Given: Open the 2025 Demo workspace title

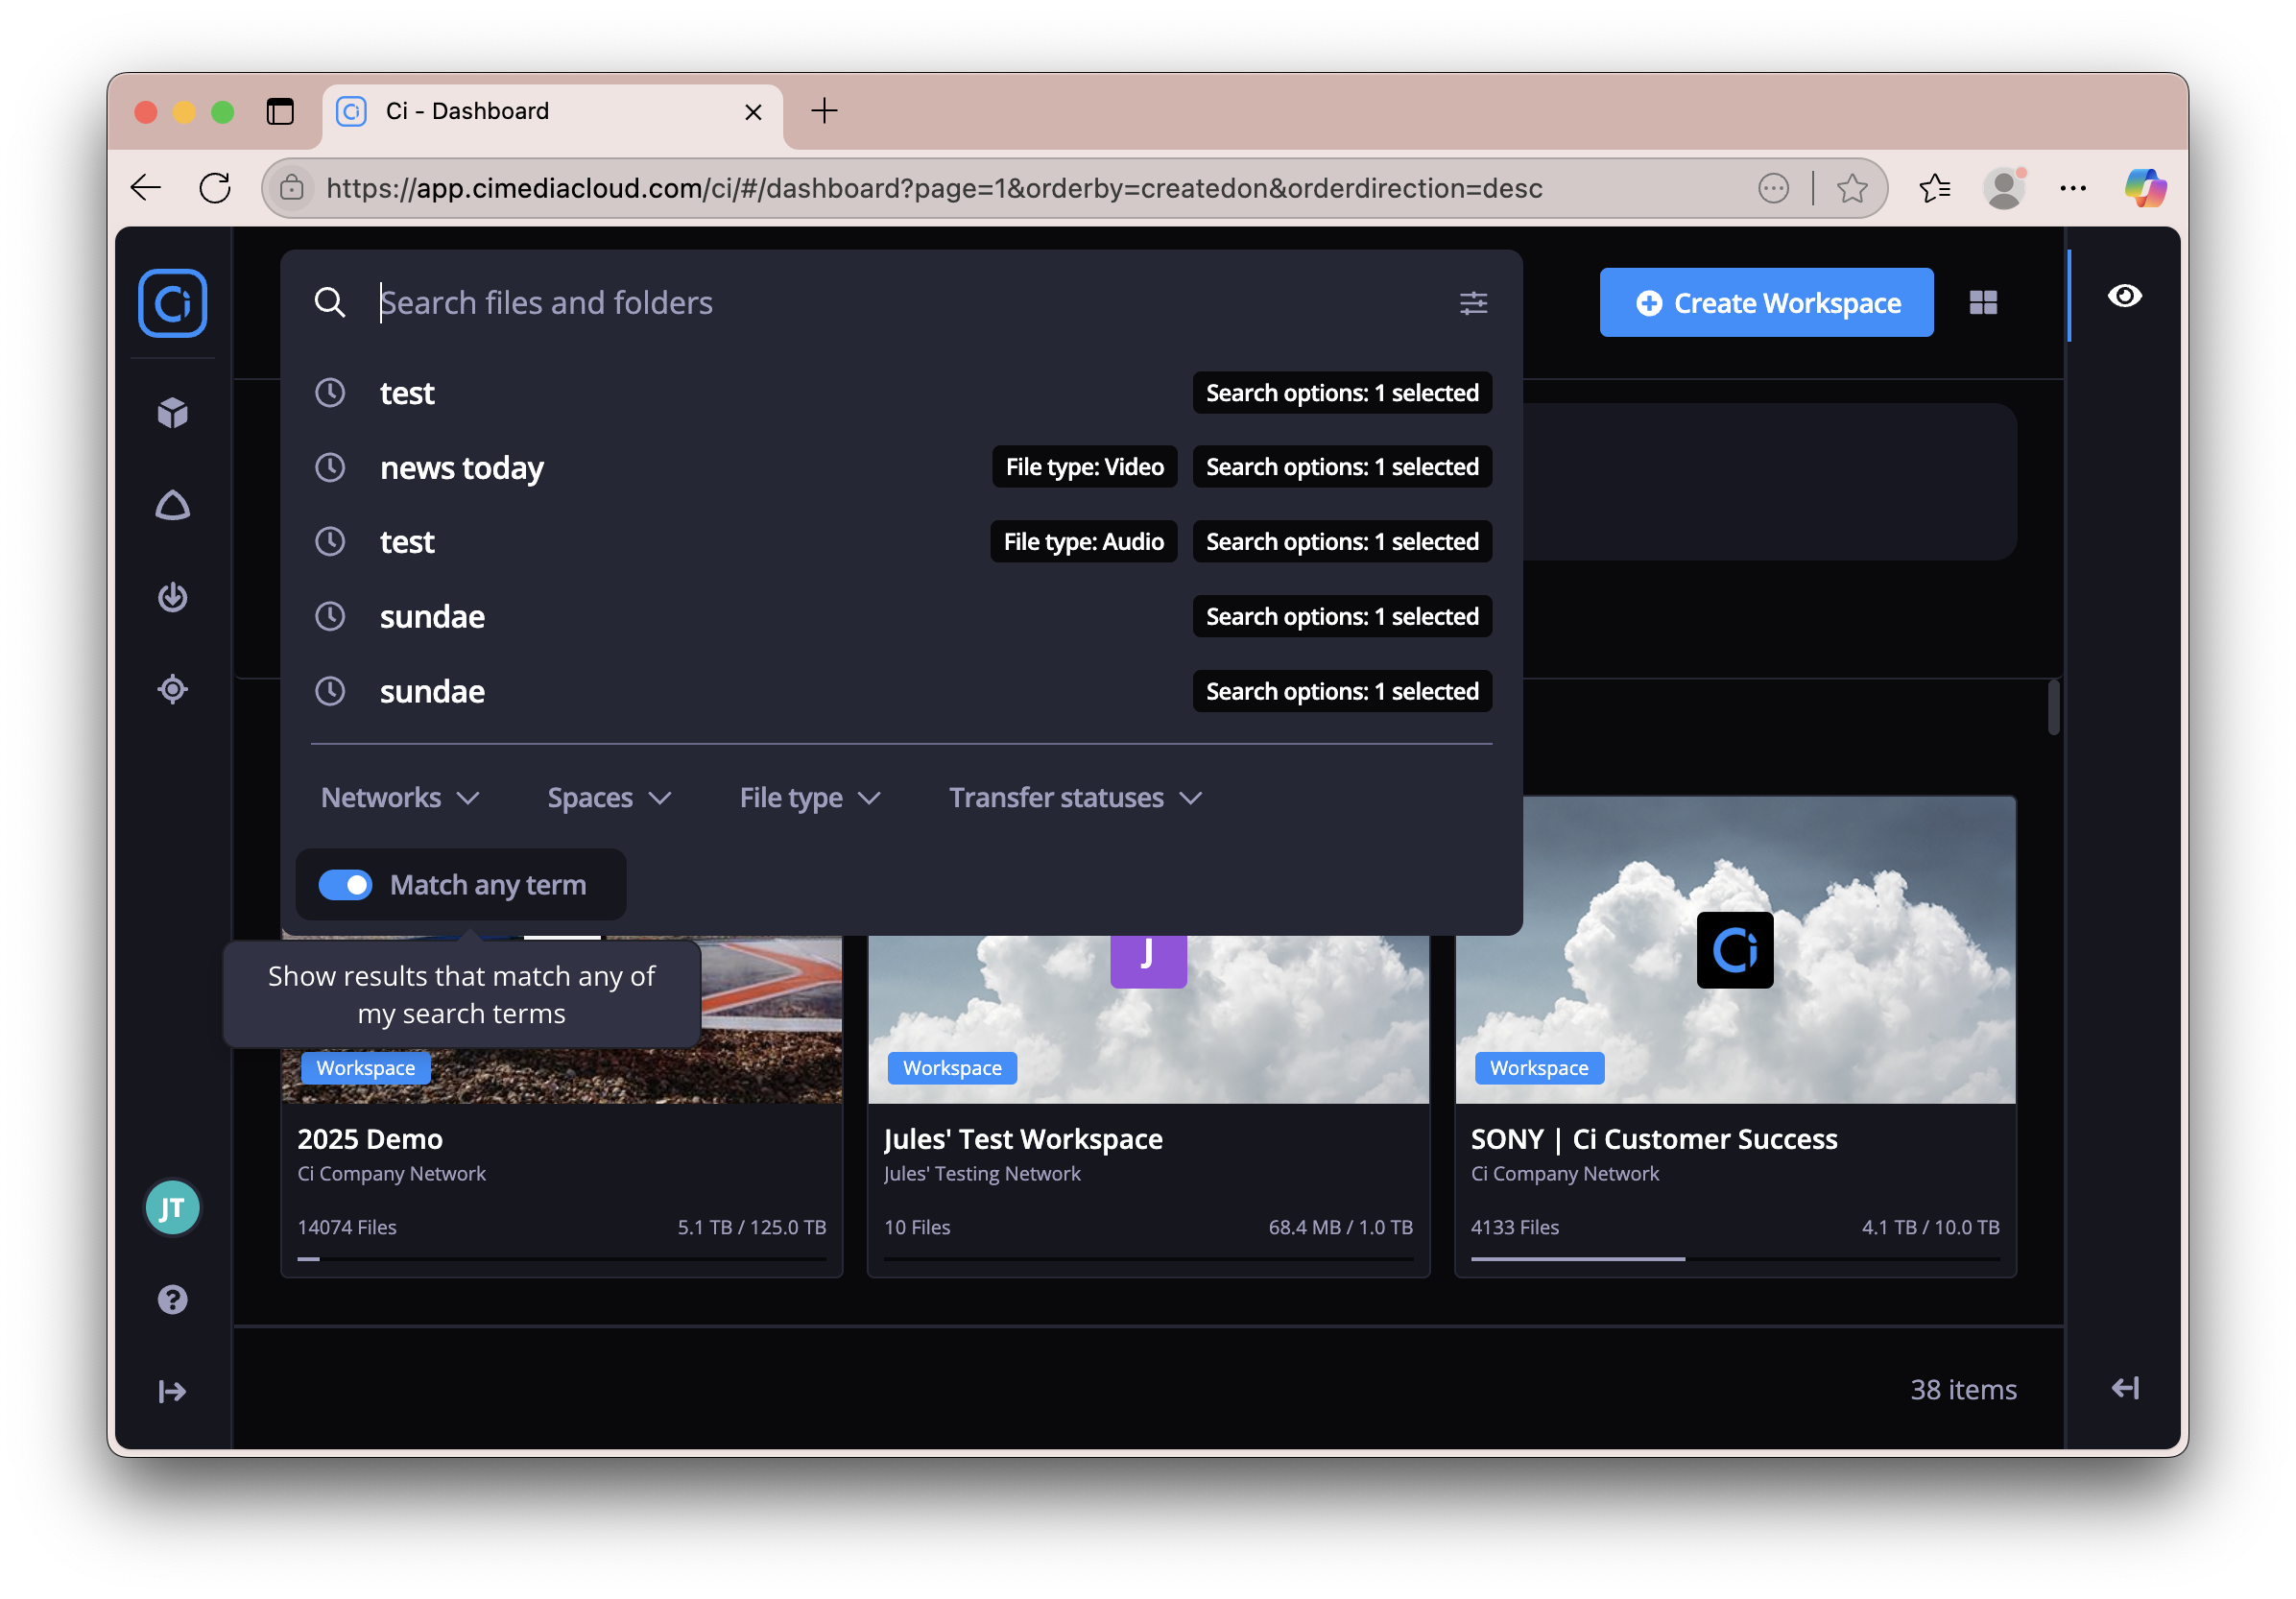Looking at the screenshot, I should click(x=370, y=1139).
